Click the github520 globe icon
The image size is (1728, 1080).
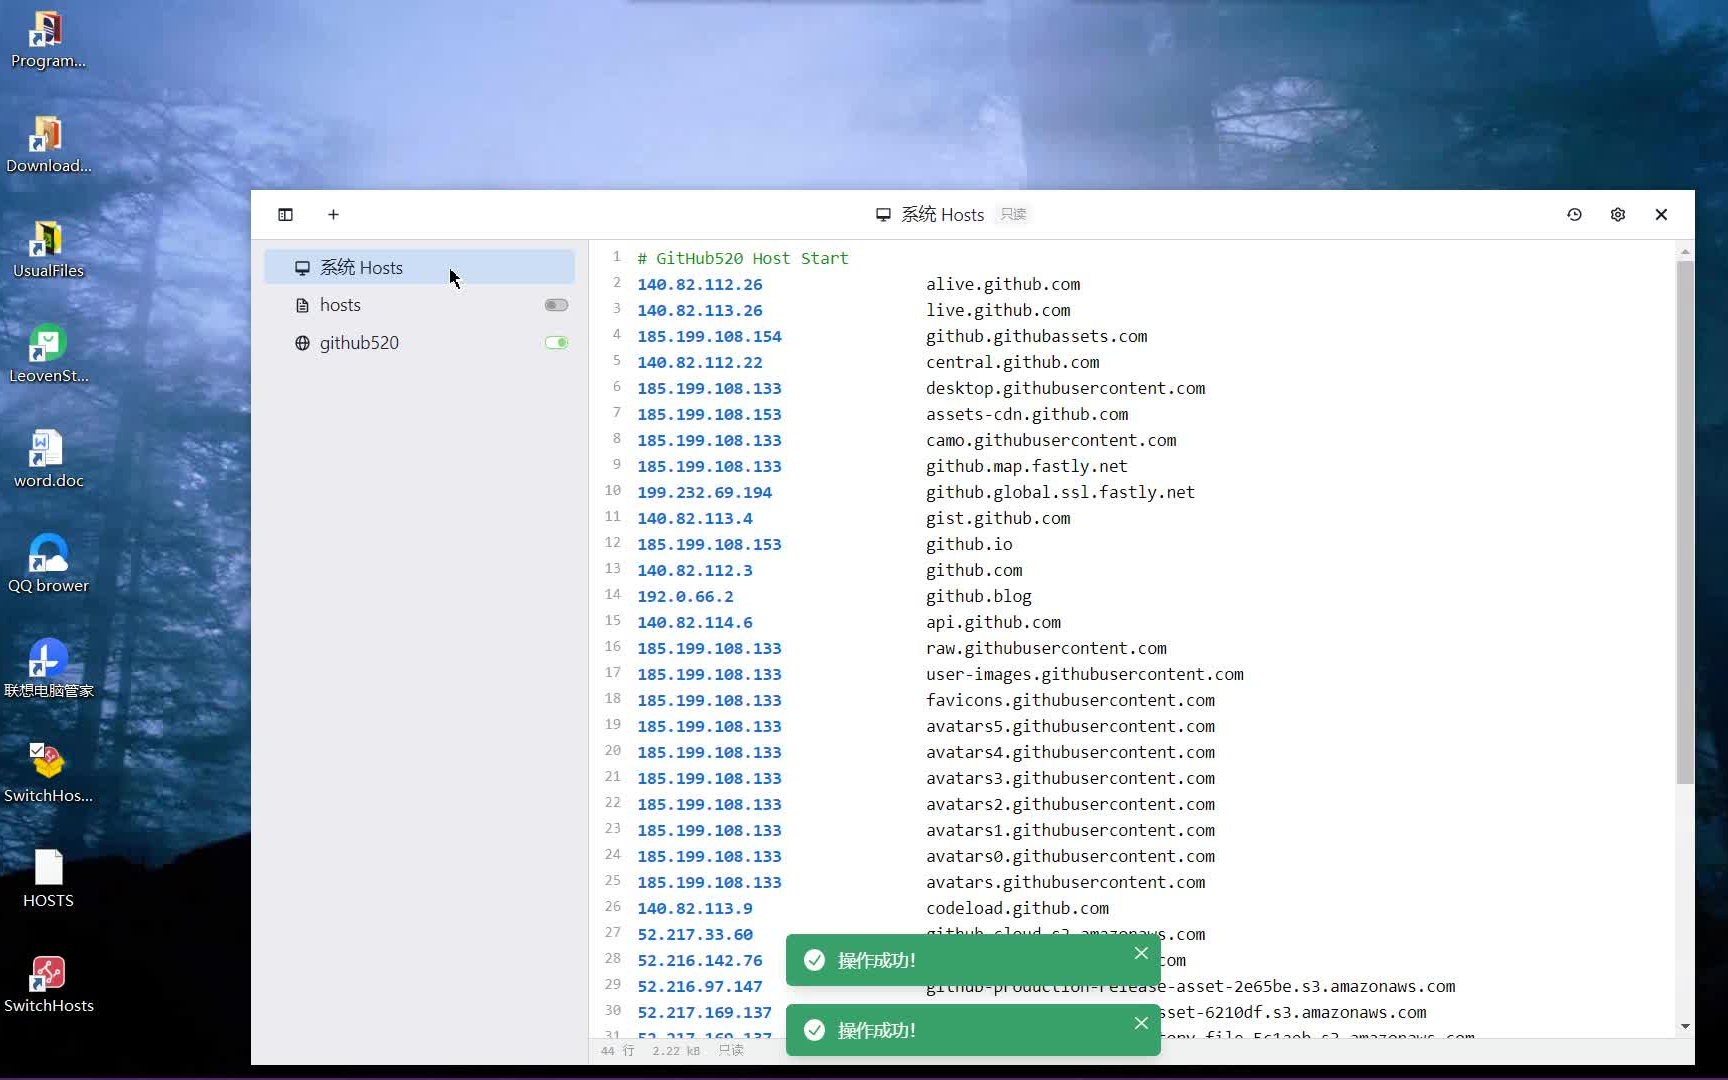pyautogui.click(x=302, y=343)
